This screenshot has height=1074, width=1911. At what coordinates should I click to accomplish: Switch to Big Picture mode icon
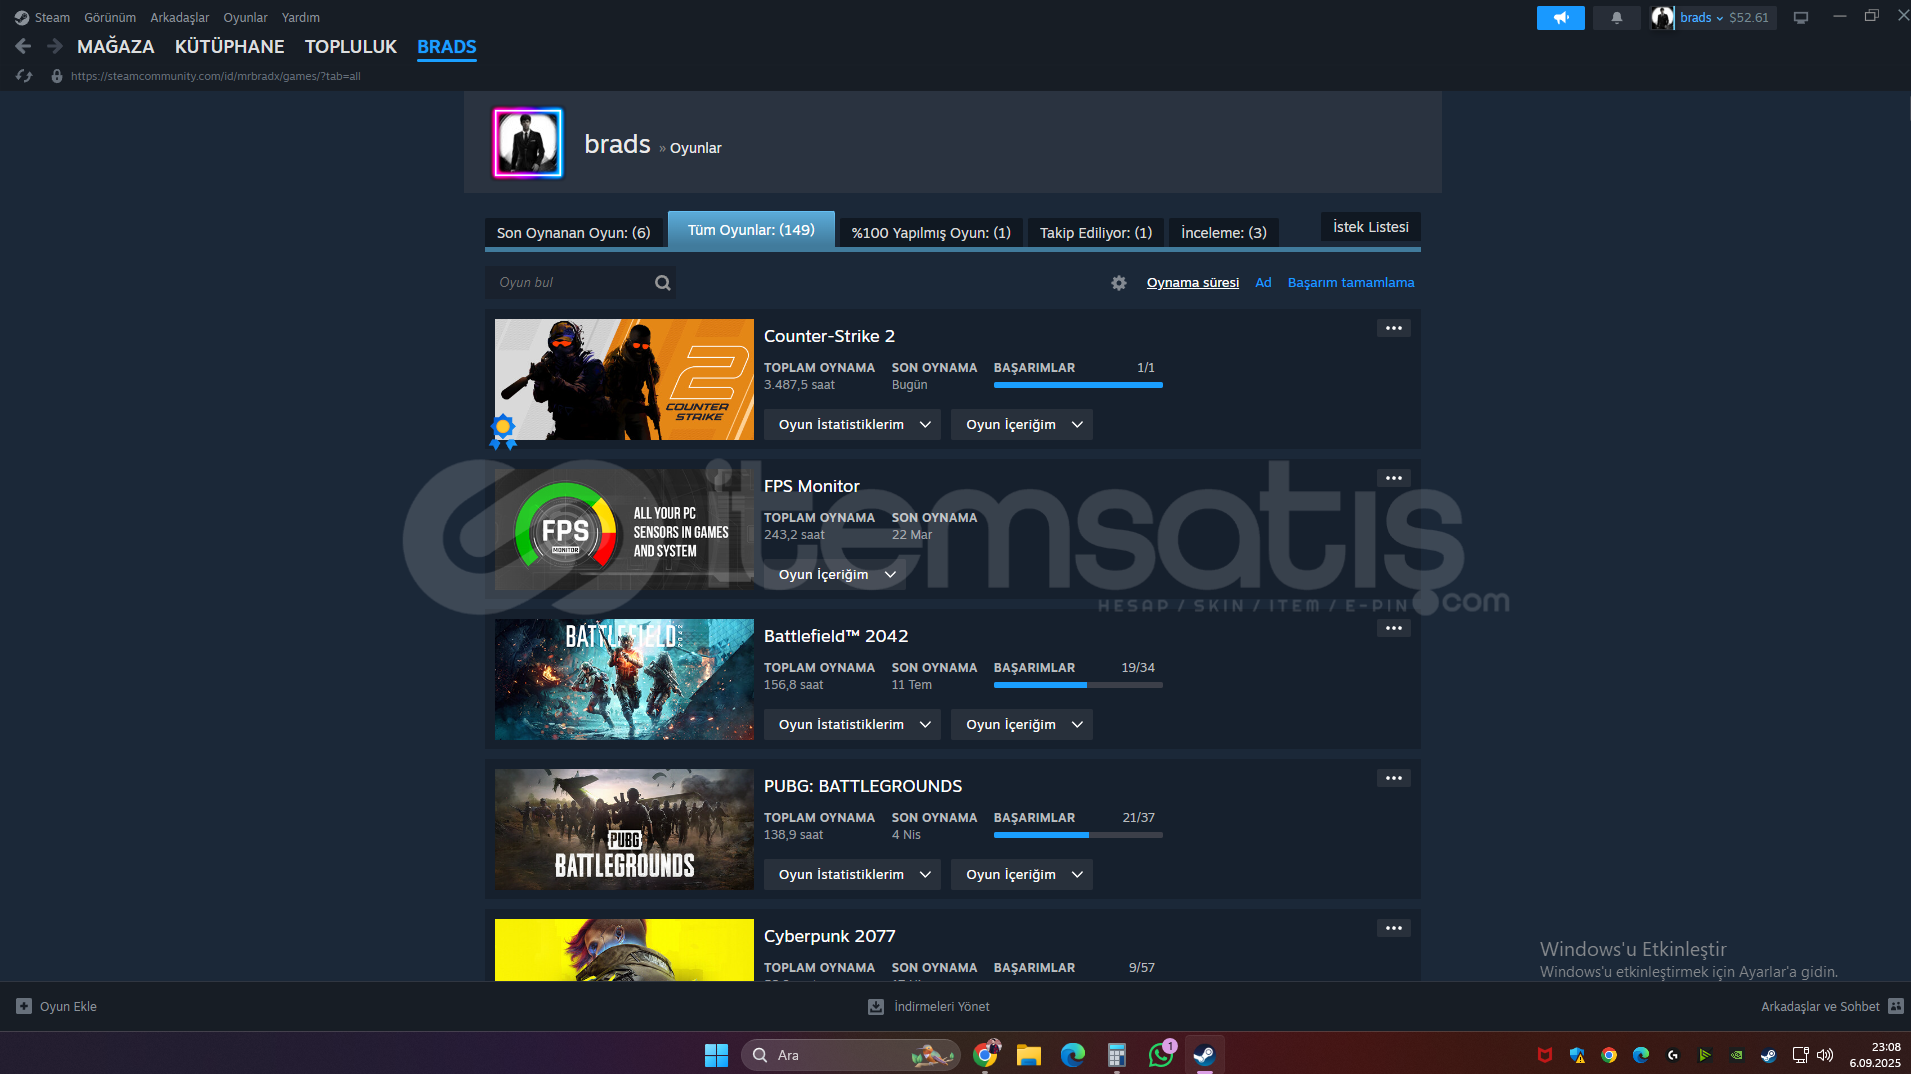coord(1800,17)
